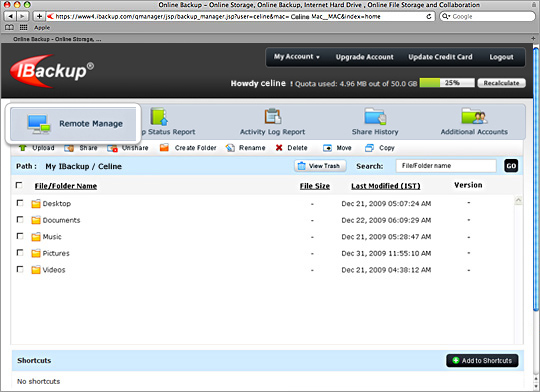Image resolution: width=540 pixels, height=392 pixels.
Task: Toggle the select-all checkbox in header
Action: pos(19,185)
